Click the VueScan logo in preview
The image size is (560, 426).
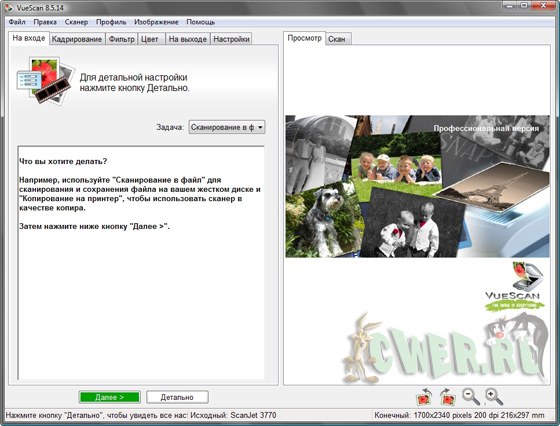pyautogui.click(x=515, y=286)
